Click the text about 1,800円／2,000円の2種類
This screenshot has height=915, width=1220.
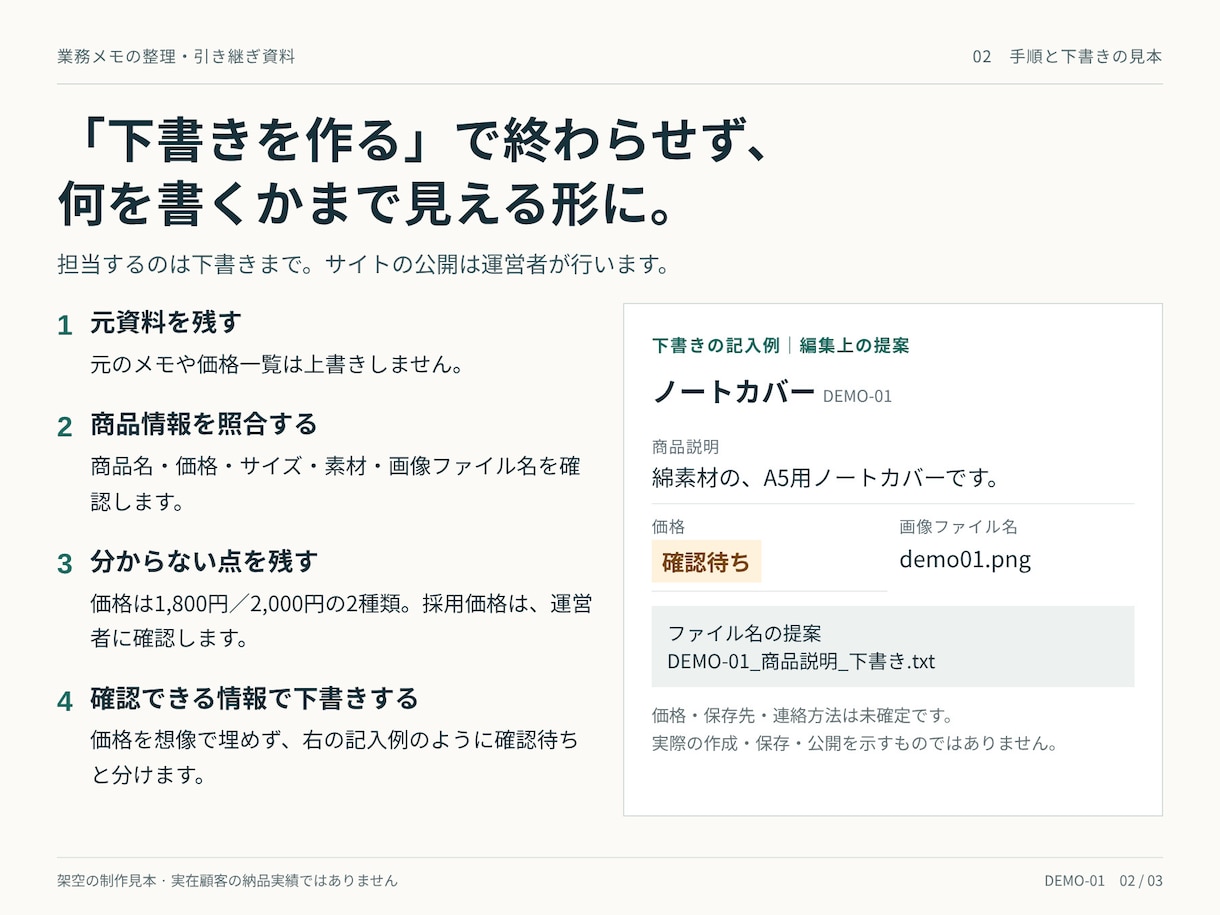pyautogui.click(x=341, y=621)
